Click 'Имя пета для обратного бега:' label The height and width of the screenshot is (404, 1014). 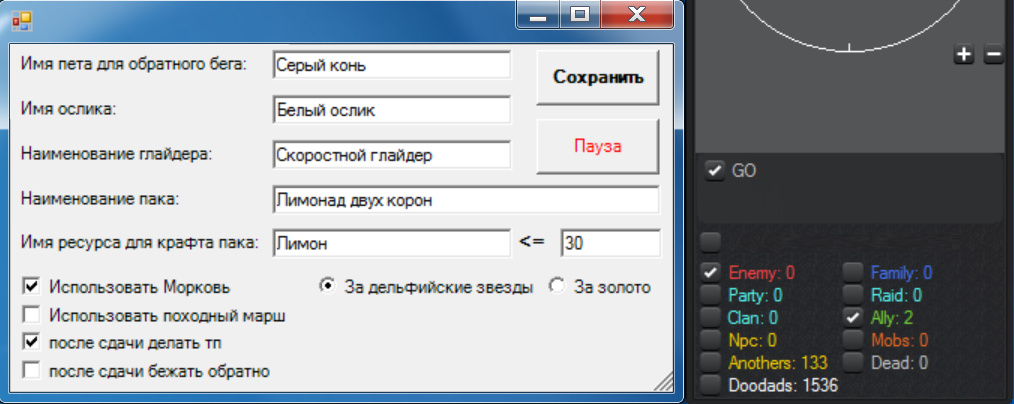point(134,64)
